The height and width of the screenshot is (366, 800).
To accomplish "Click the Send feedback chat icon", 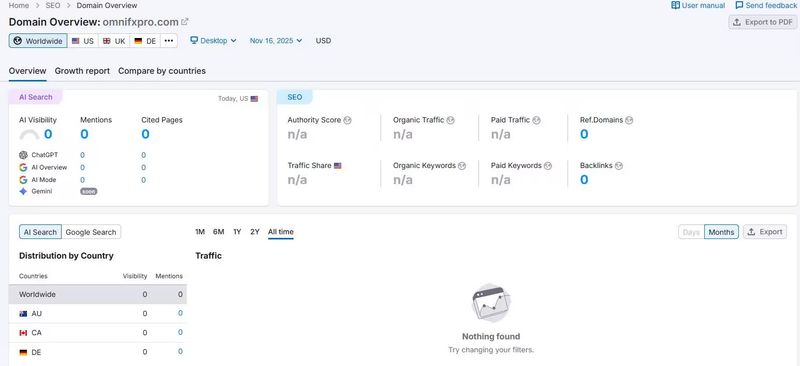I will pos(739,6).
